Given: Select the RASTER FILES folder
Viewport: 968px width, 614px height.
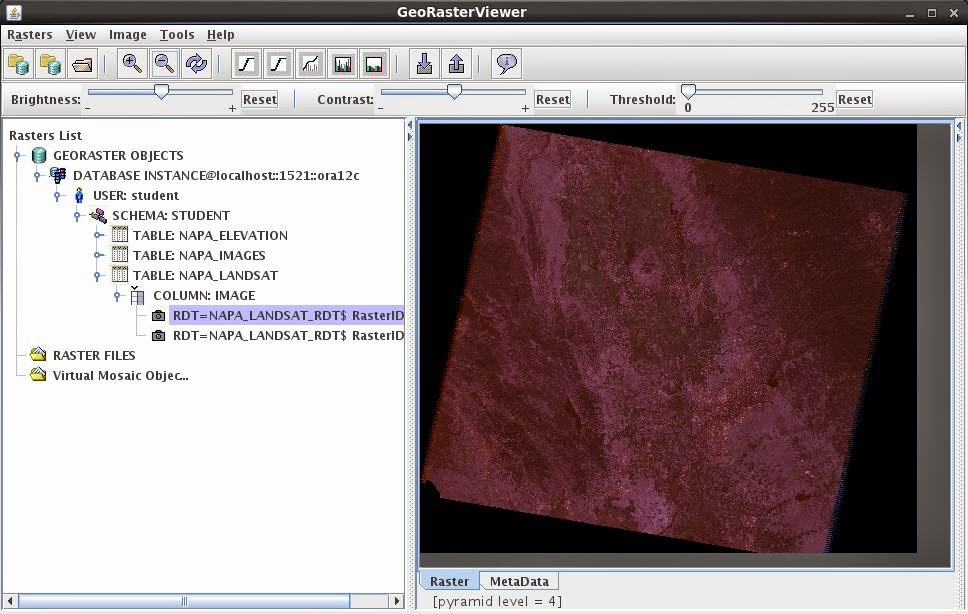Looking at the screenshot, I should (x=93, y=355).
